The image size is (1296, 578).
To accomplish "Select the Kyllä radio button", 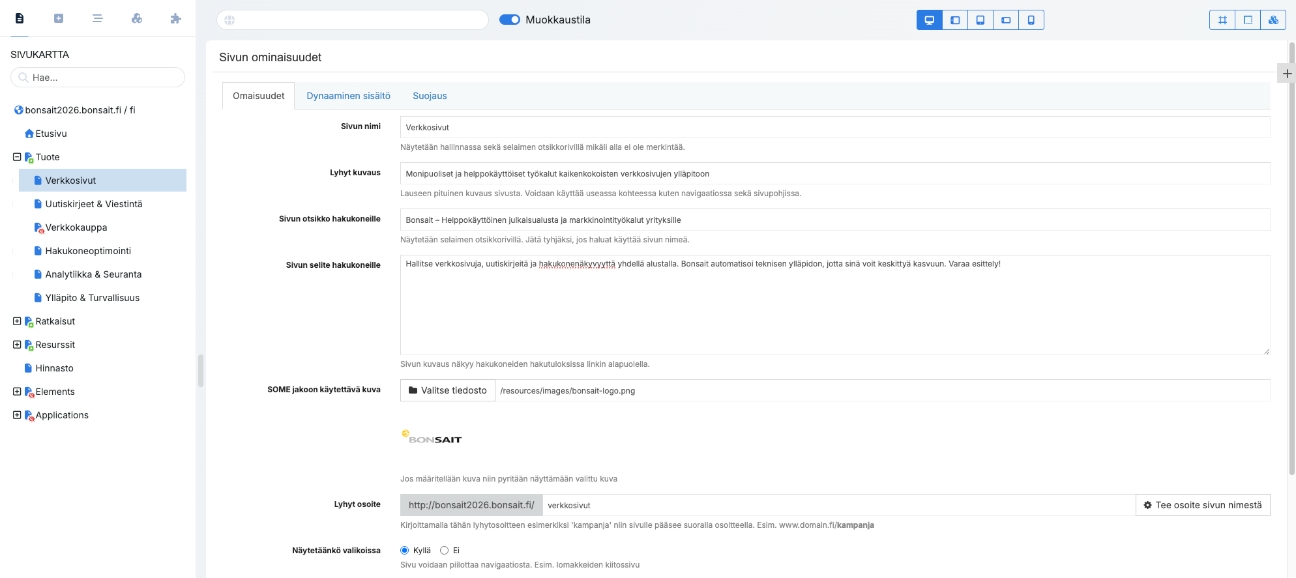I will pyautogui.click(x=405, y=550).
